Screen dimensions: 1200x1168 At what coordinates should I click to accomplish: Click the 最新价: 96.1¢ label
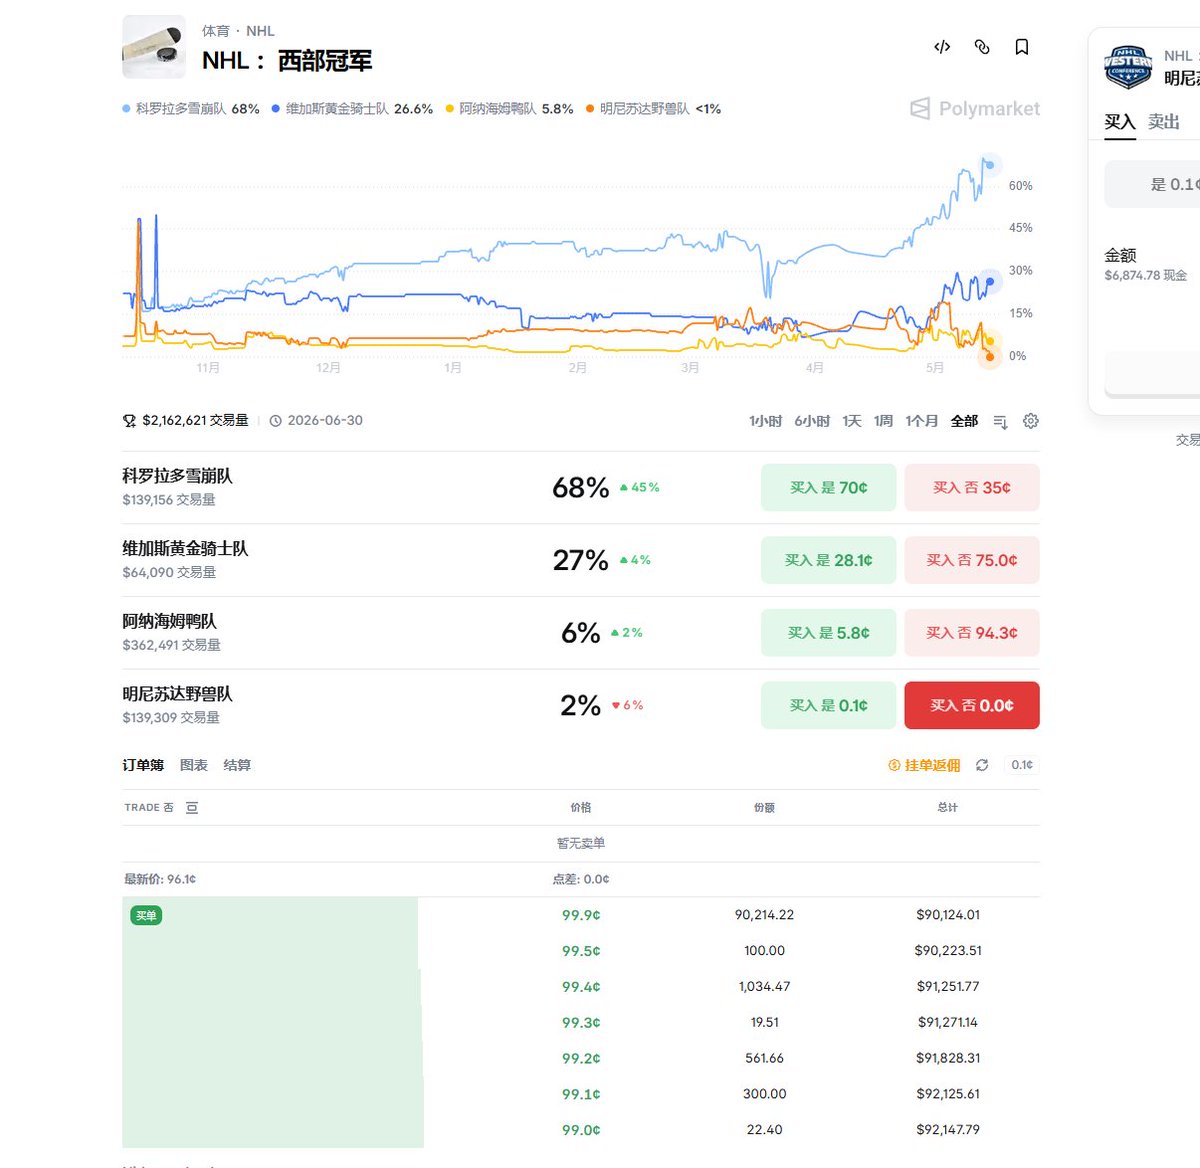pyautogui.click(x=160, y=879)
